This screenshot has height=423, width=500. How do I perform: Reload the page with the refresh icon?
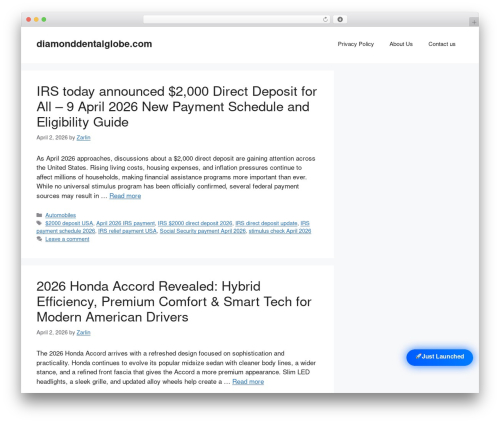point(325,20)
